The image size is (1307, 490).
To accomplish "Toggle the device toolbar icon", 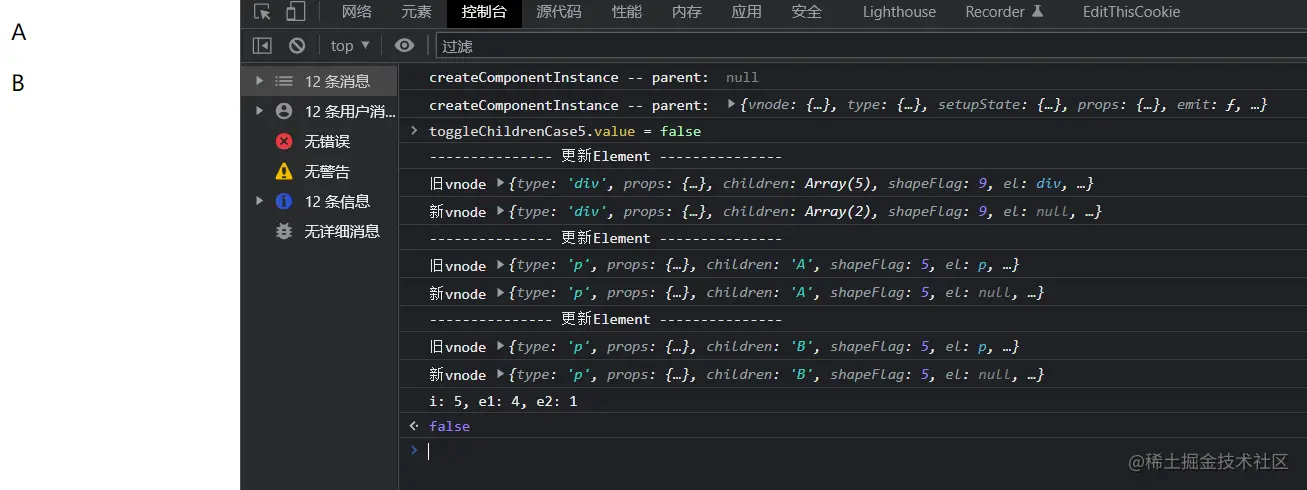I will click(295, 12).
